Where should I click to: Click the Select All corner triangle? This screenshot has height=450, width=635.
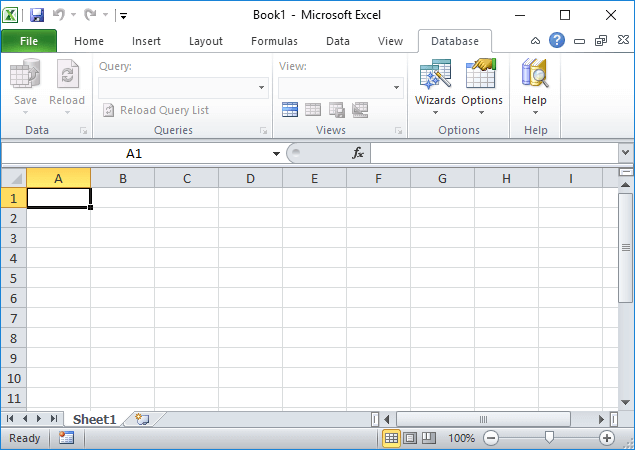tap(14, 178)
